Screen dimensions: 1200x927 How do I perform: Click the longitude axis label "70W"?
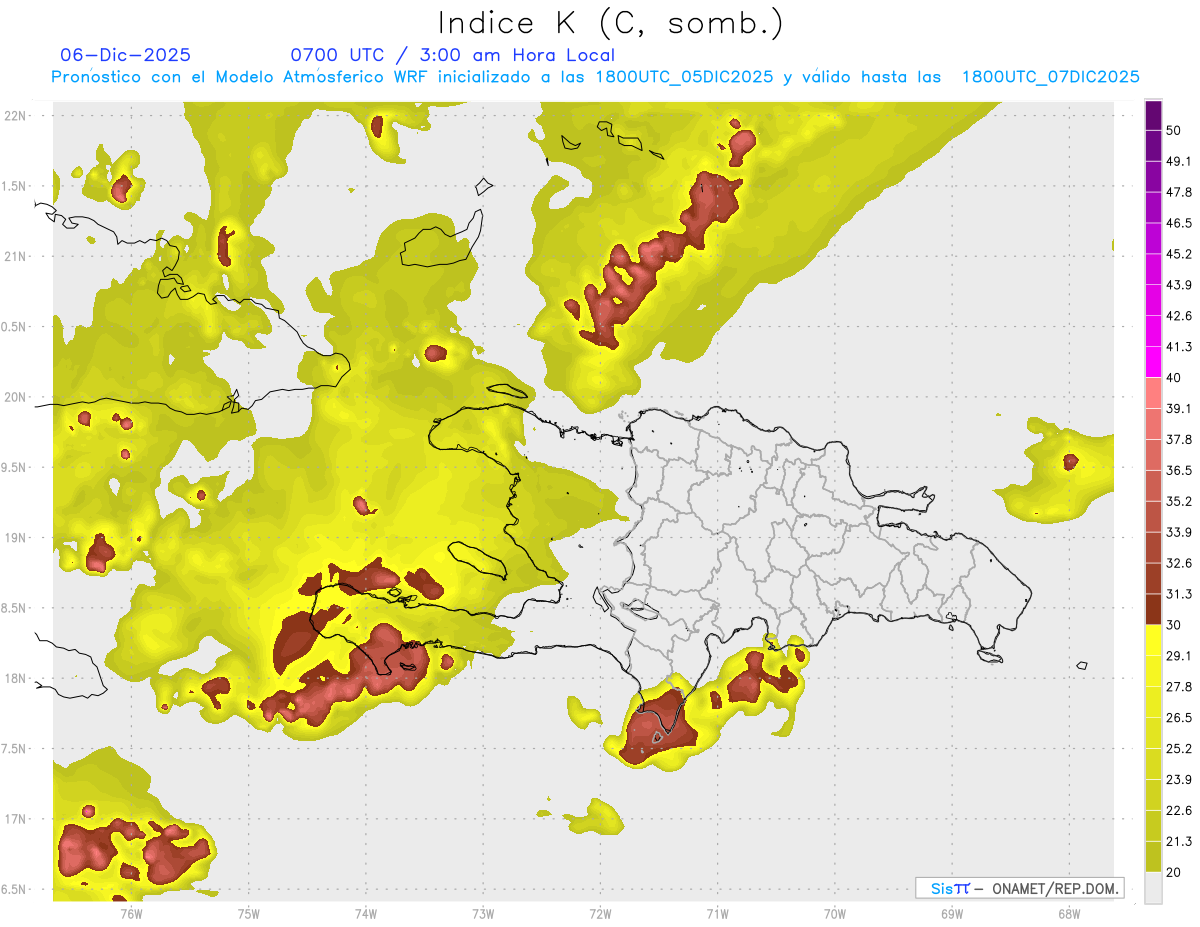(x=835, y=913)
